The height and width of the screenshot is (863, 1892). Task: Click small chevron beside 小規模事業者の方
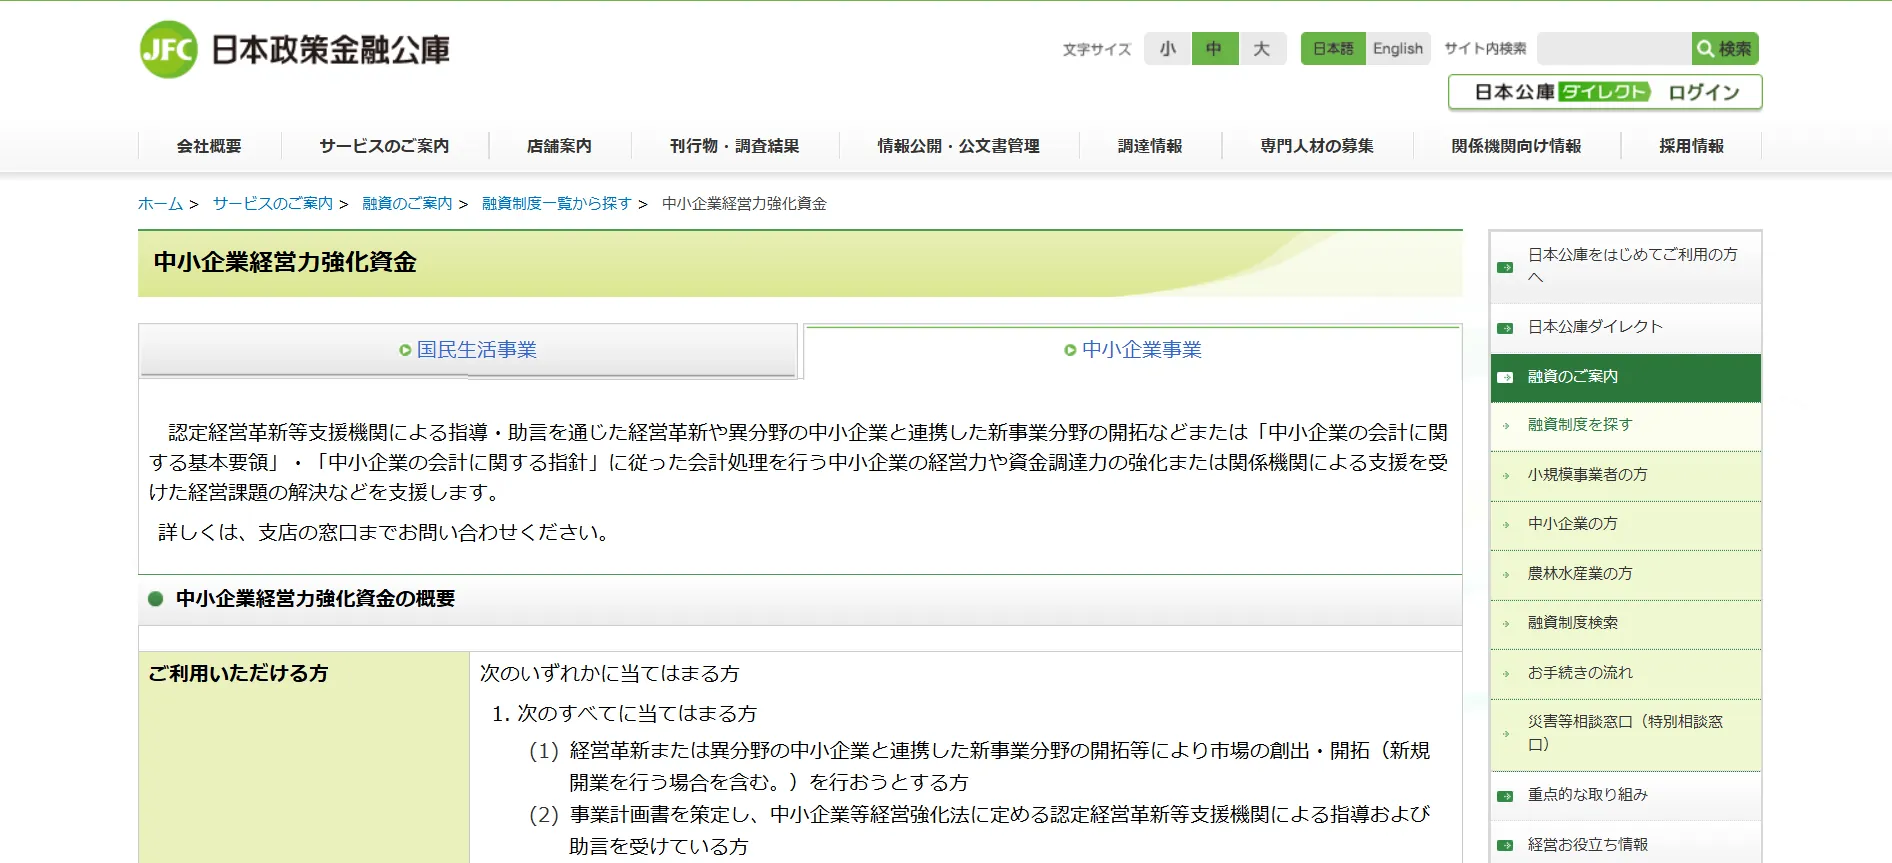click(1506, 476)
